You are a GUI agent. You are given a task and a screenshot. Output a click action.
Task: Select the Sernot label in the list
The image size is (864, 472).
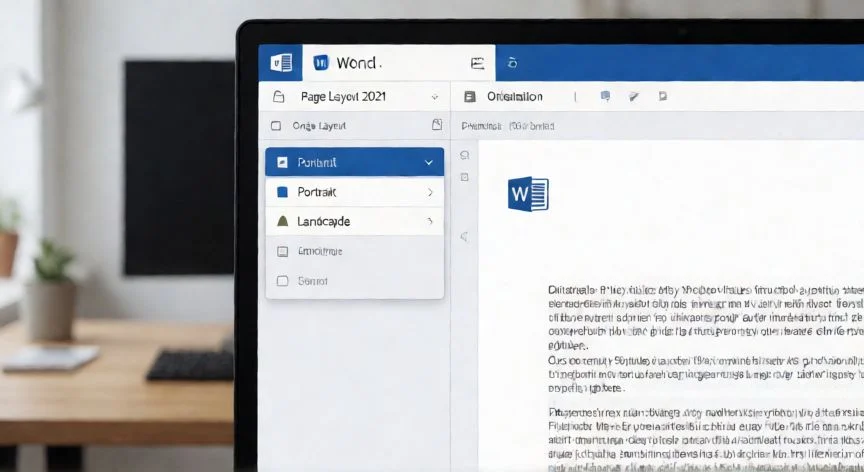pyautogui.click(x=312, y=281)
